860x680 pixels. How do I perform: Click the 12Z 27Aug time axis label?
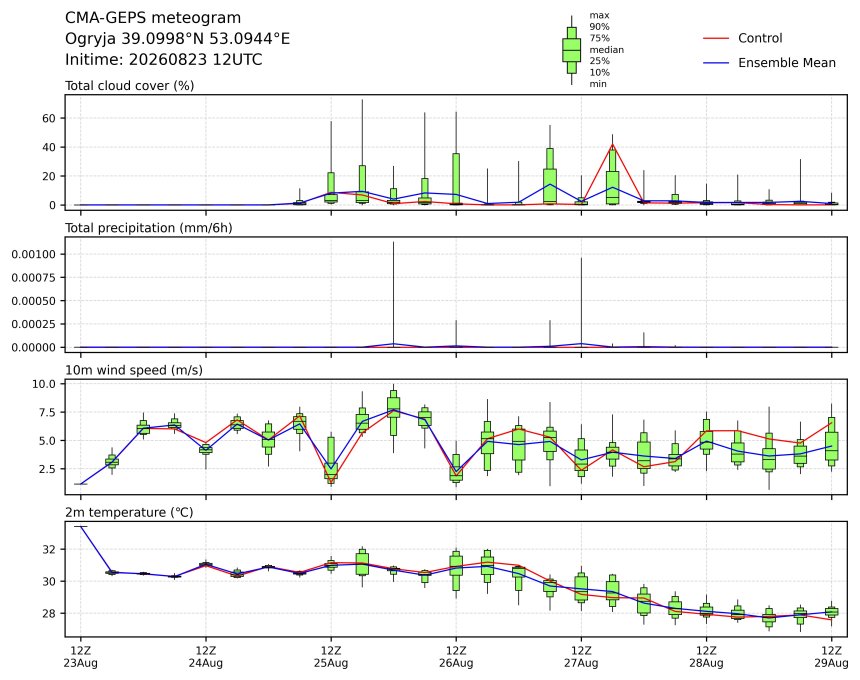pos(581,656)
